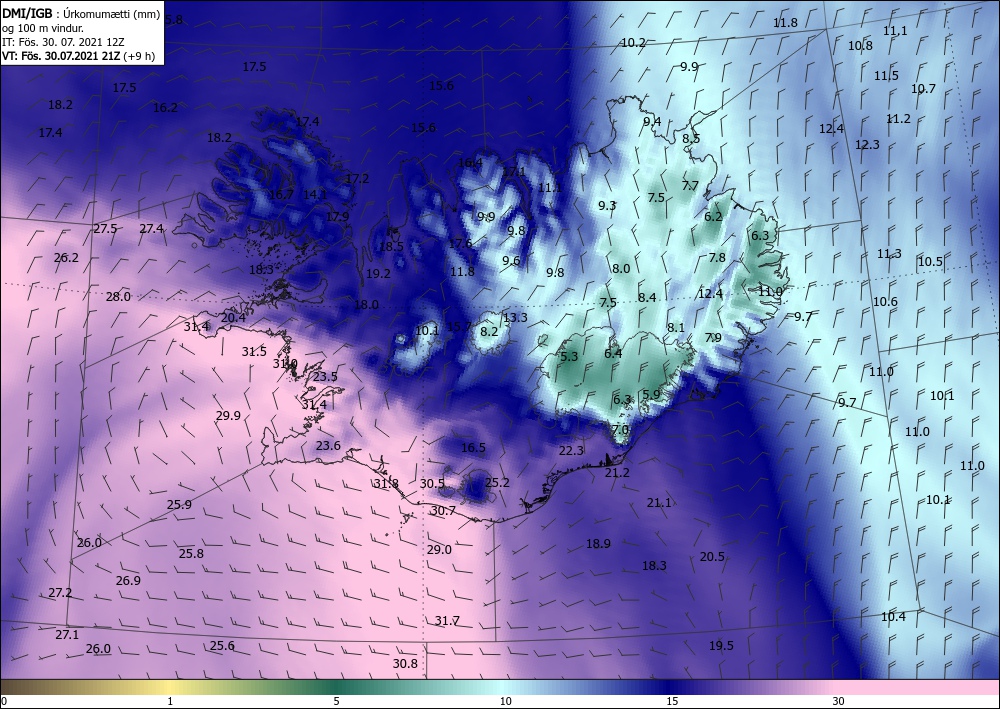Viewport: 1000px width, 709px height.
Task: Select the 10.6 value east of Iceland
Action: (885, 302)
